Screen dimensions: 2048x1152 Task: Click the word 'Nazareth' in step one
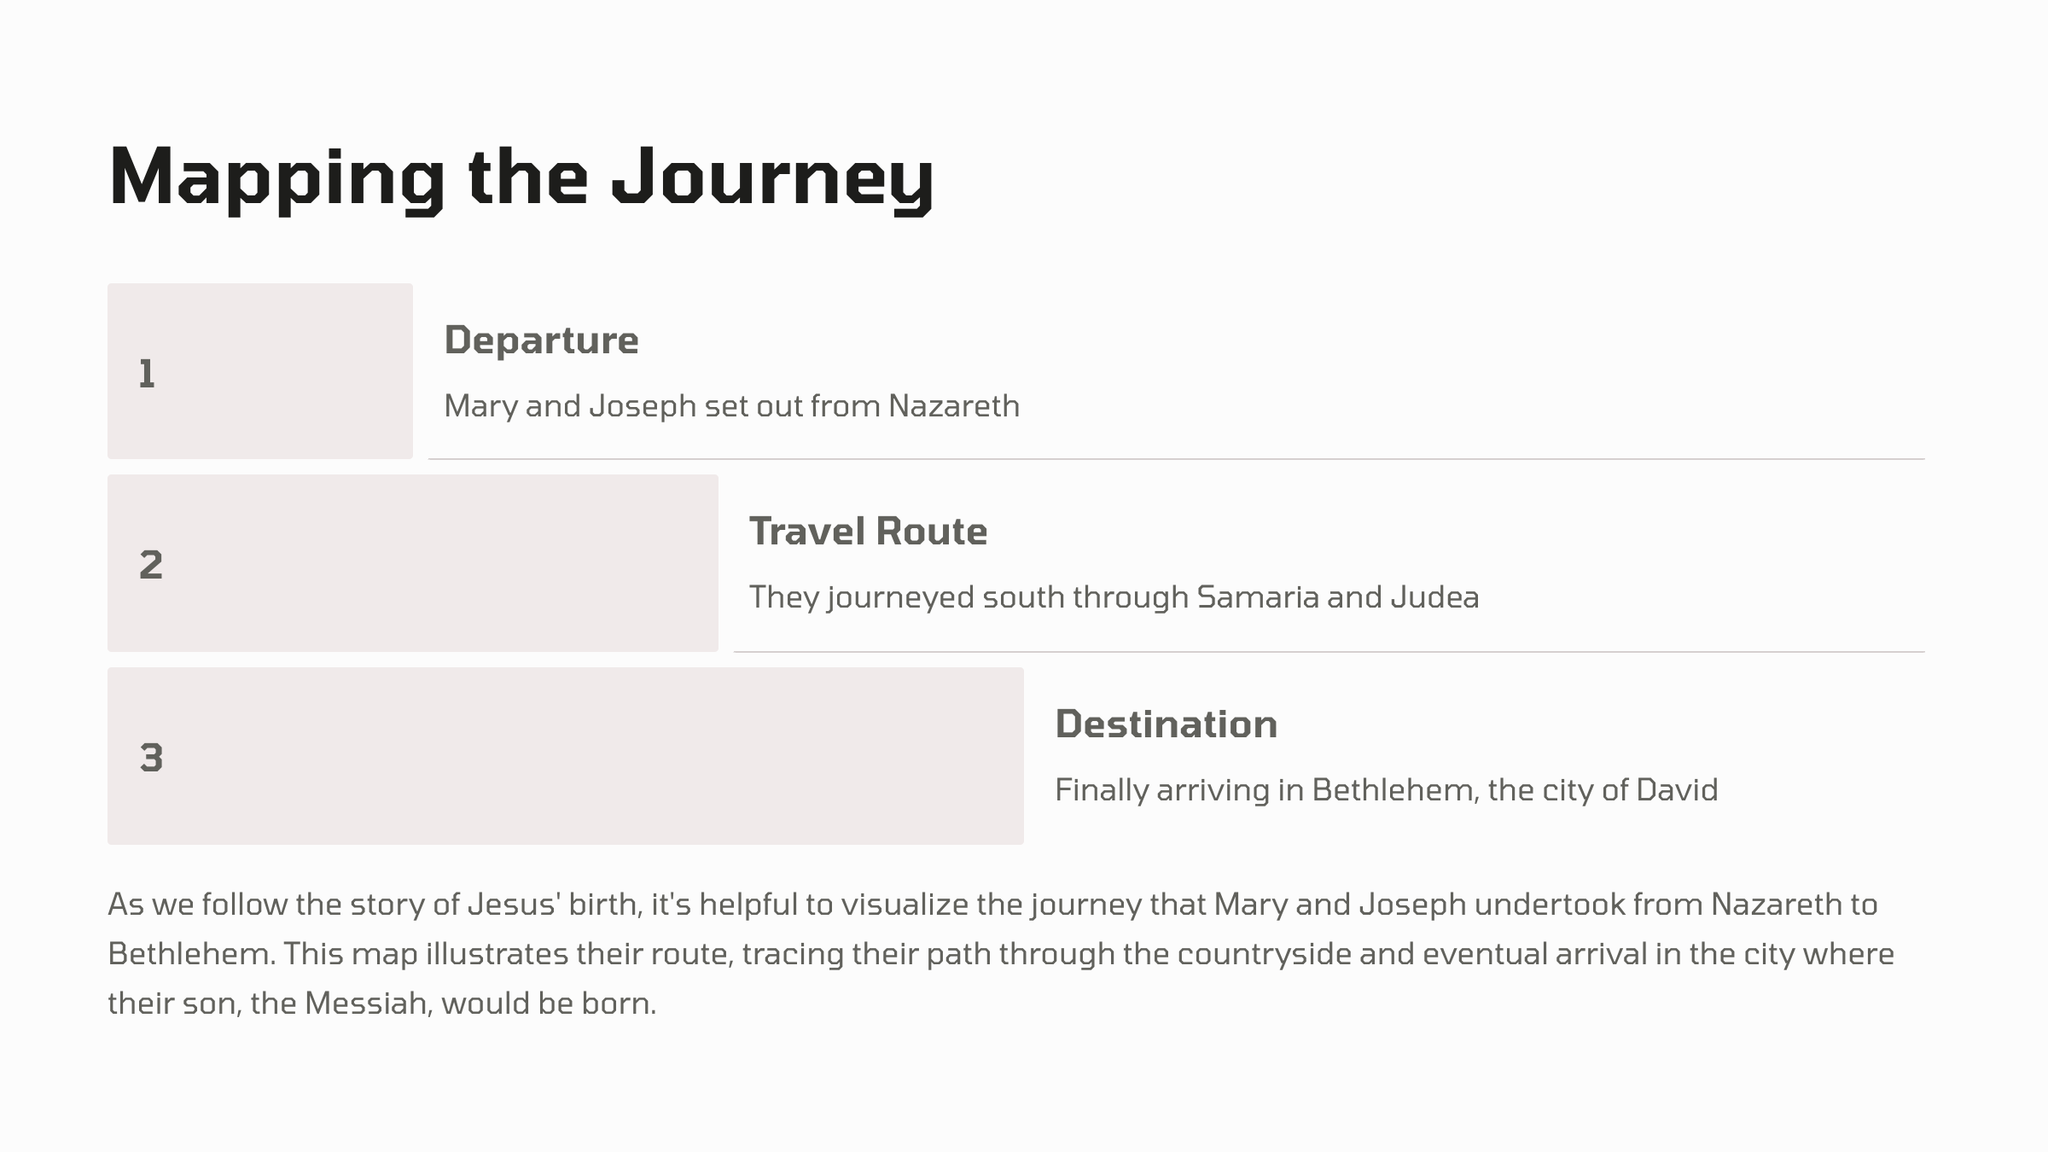[954, 406]
